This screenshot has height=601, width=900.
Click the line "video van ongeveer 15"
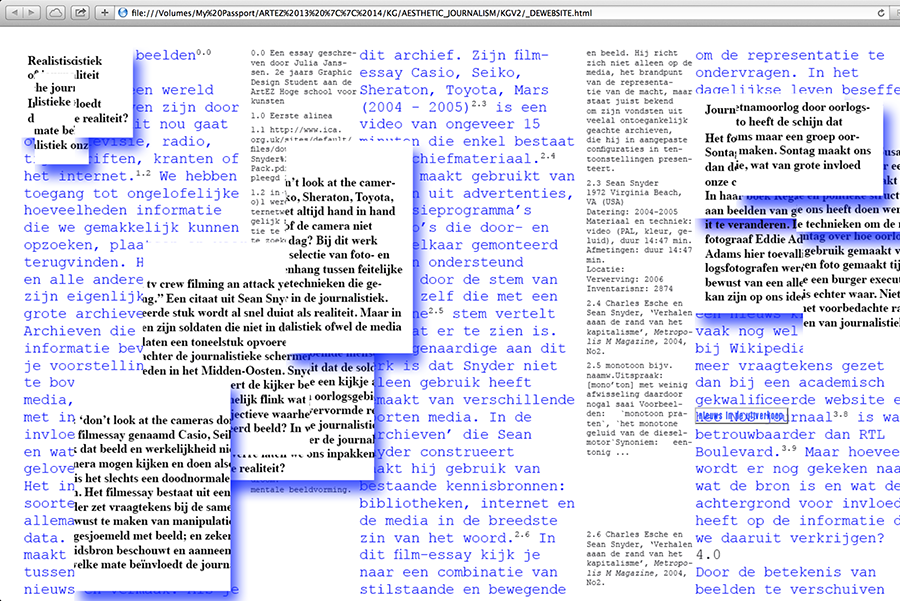[x=450, y=124]
